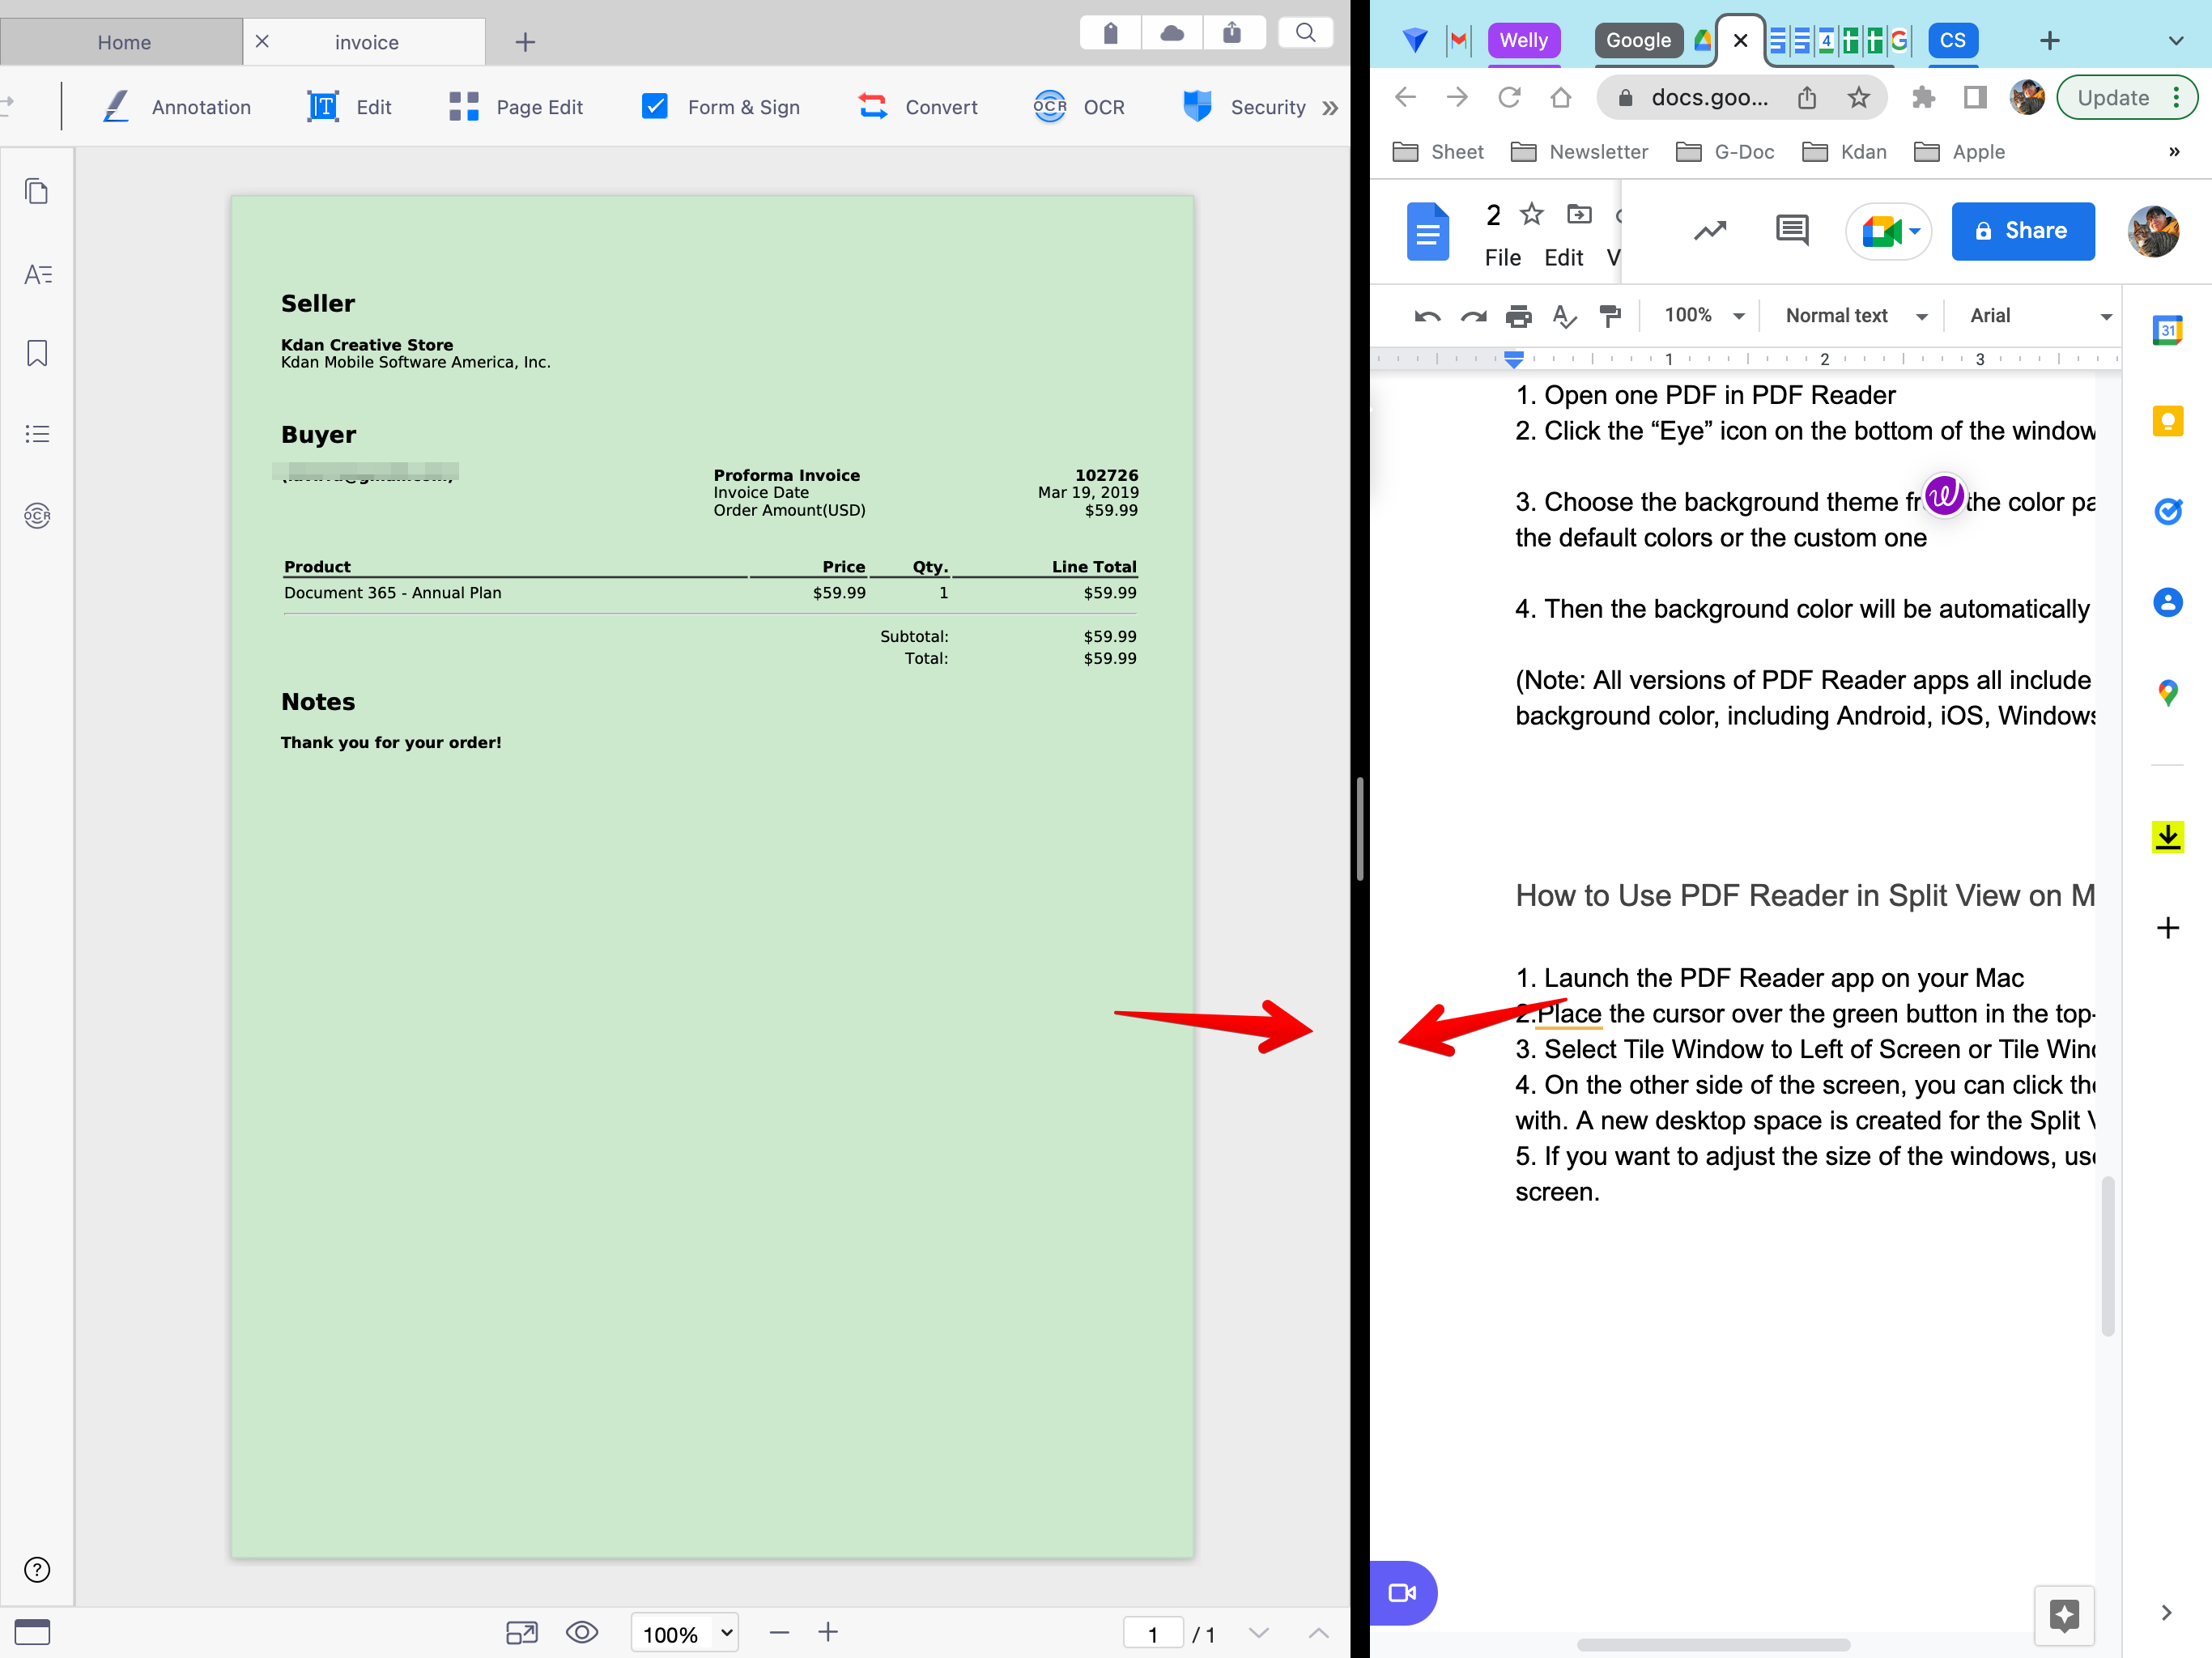Toggle Chrome side panel icon
Image resolution: width=2212 pixels, height=1658 pixels.
pyautogui.click(x=1975, y=97)
